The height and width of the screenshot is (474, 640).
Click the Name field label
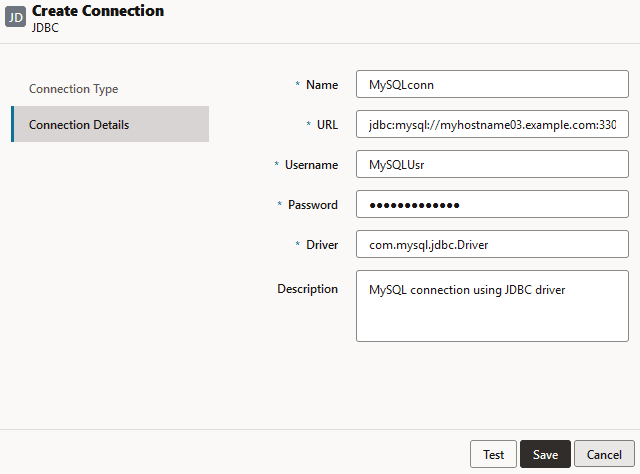point(322,85)
